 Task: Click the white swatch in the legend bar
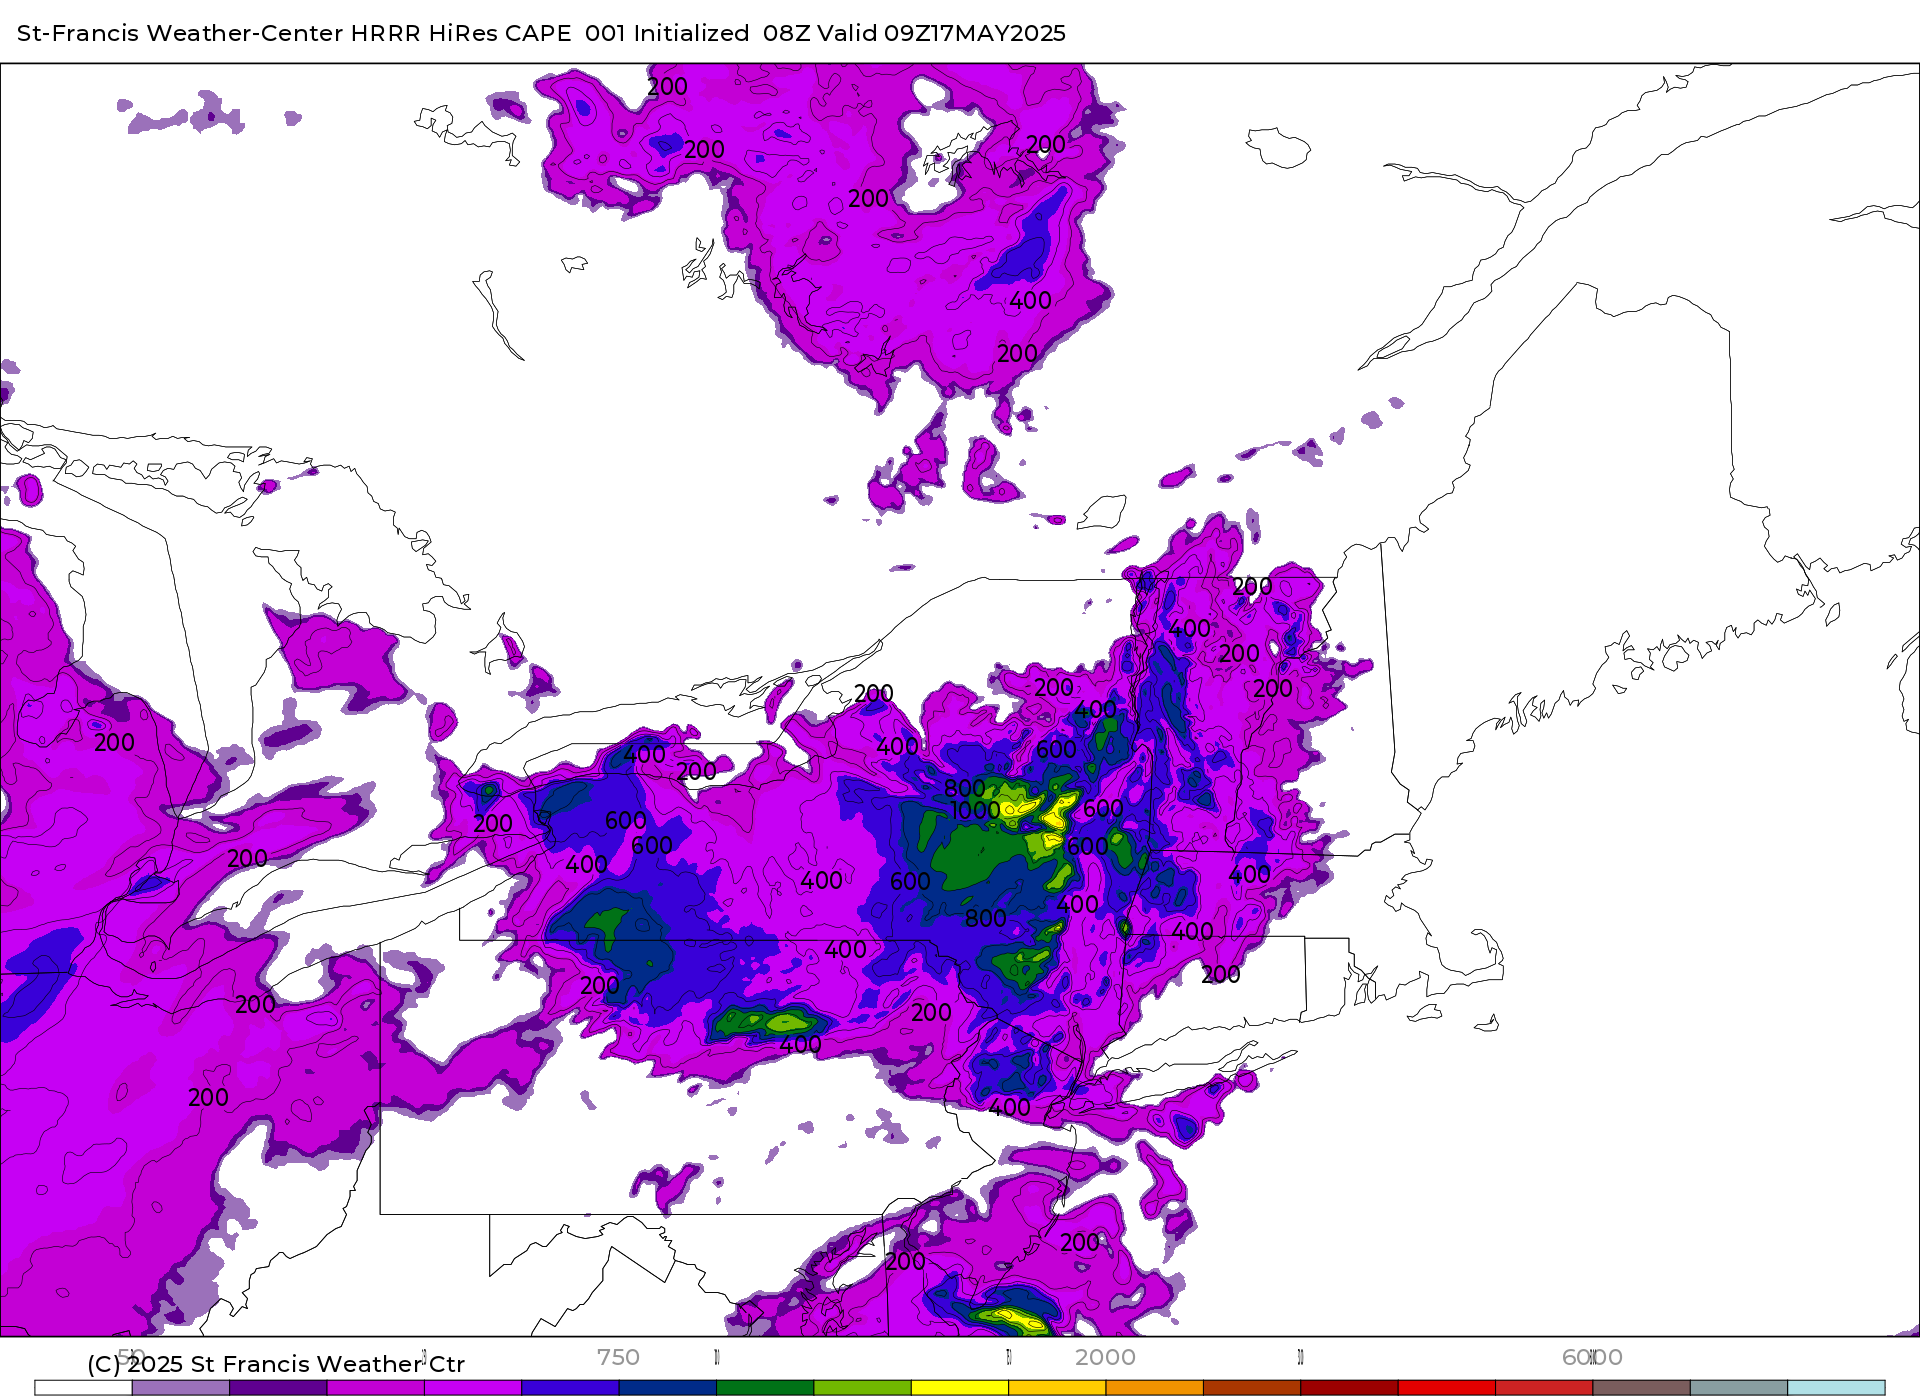(x=83, y=1388)
